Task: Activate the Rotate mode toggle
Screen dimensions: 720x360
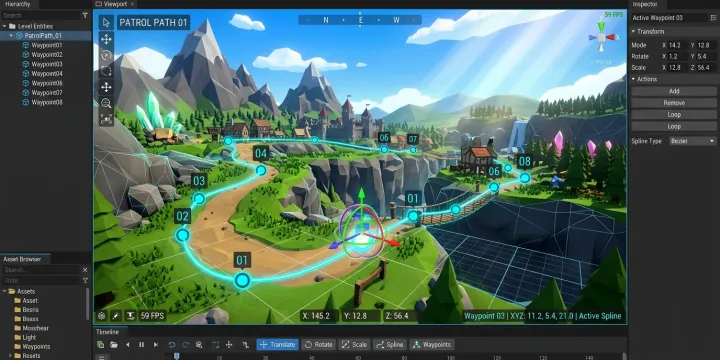Action: [x=318, y=344]
